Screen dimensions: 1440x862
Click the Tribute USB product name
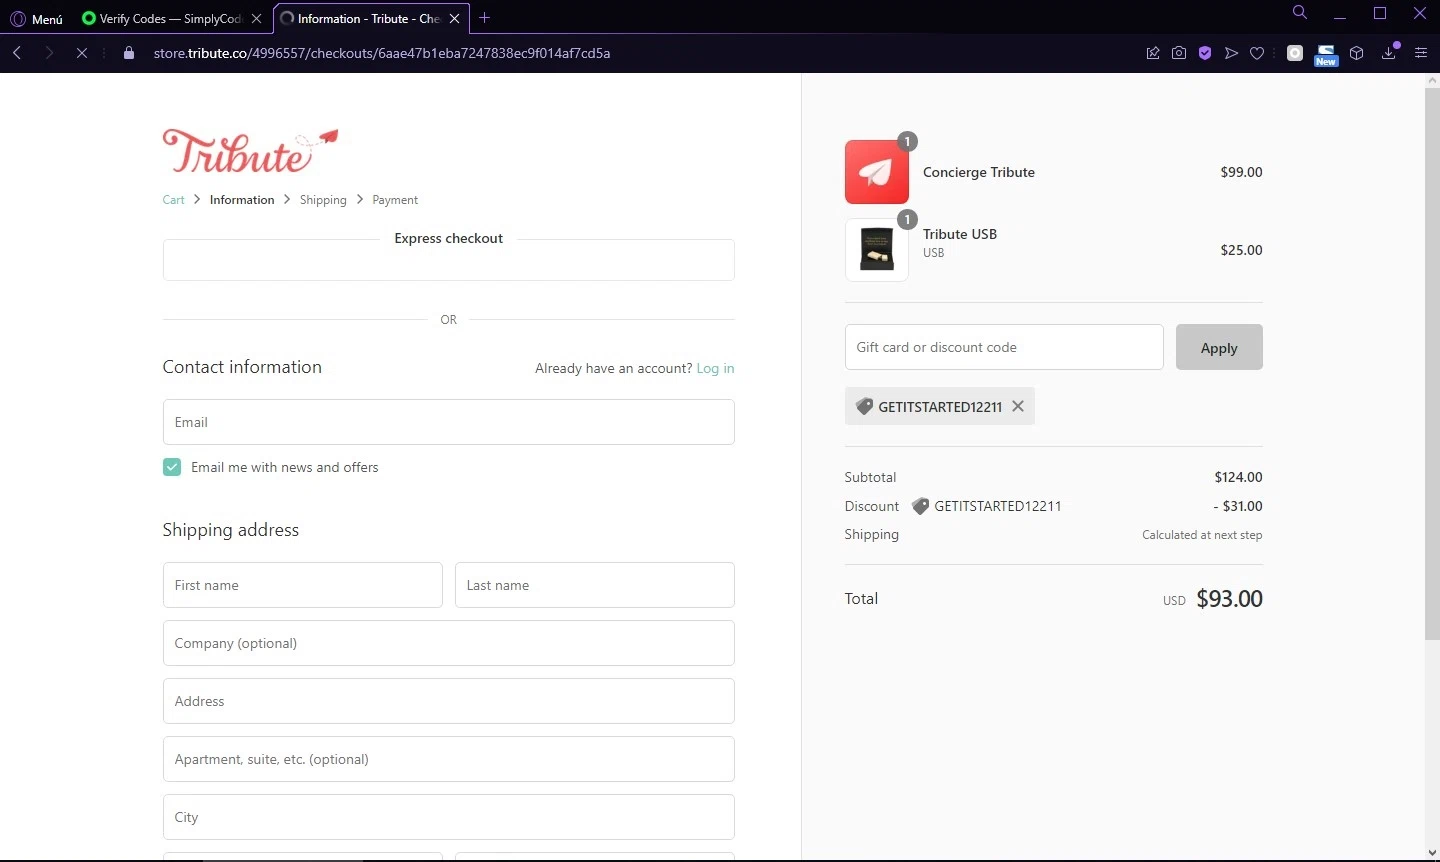960,234
